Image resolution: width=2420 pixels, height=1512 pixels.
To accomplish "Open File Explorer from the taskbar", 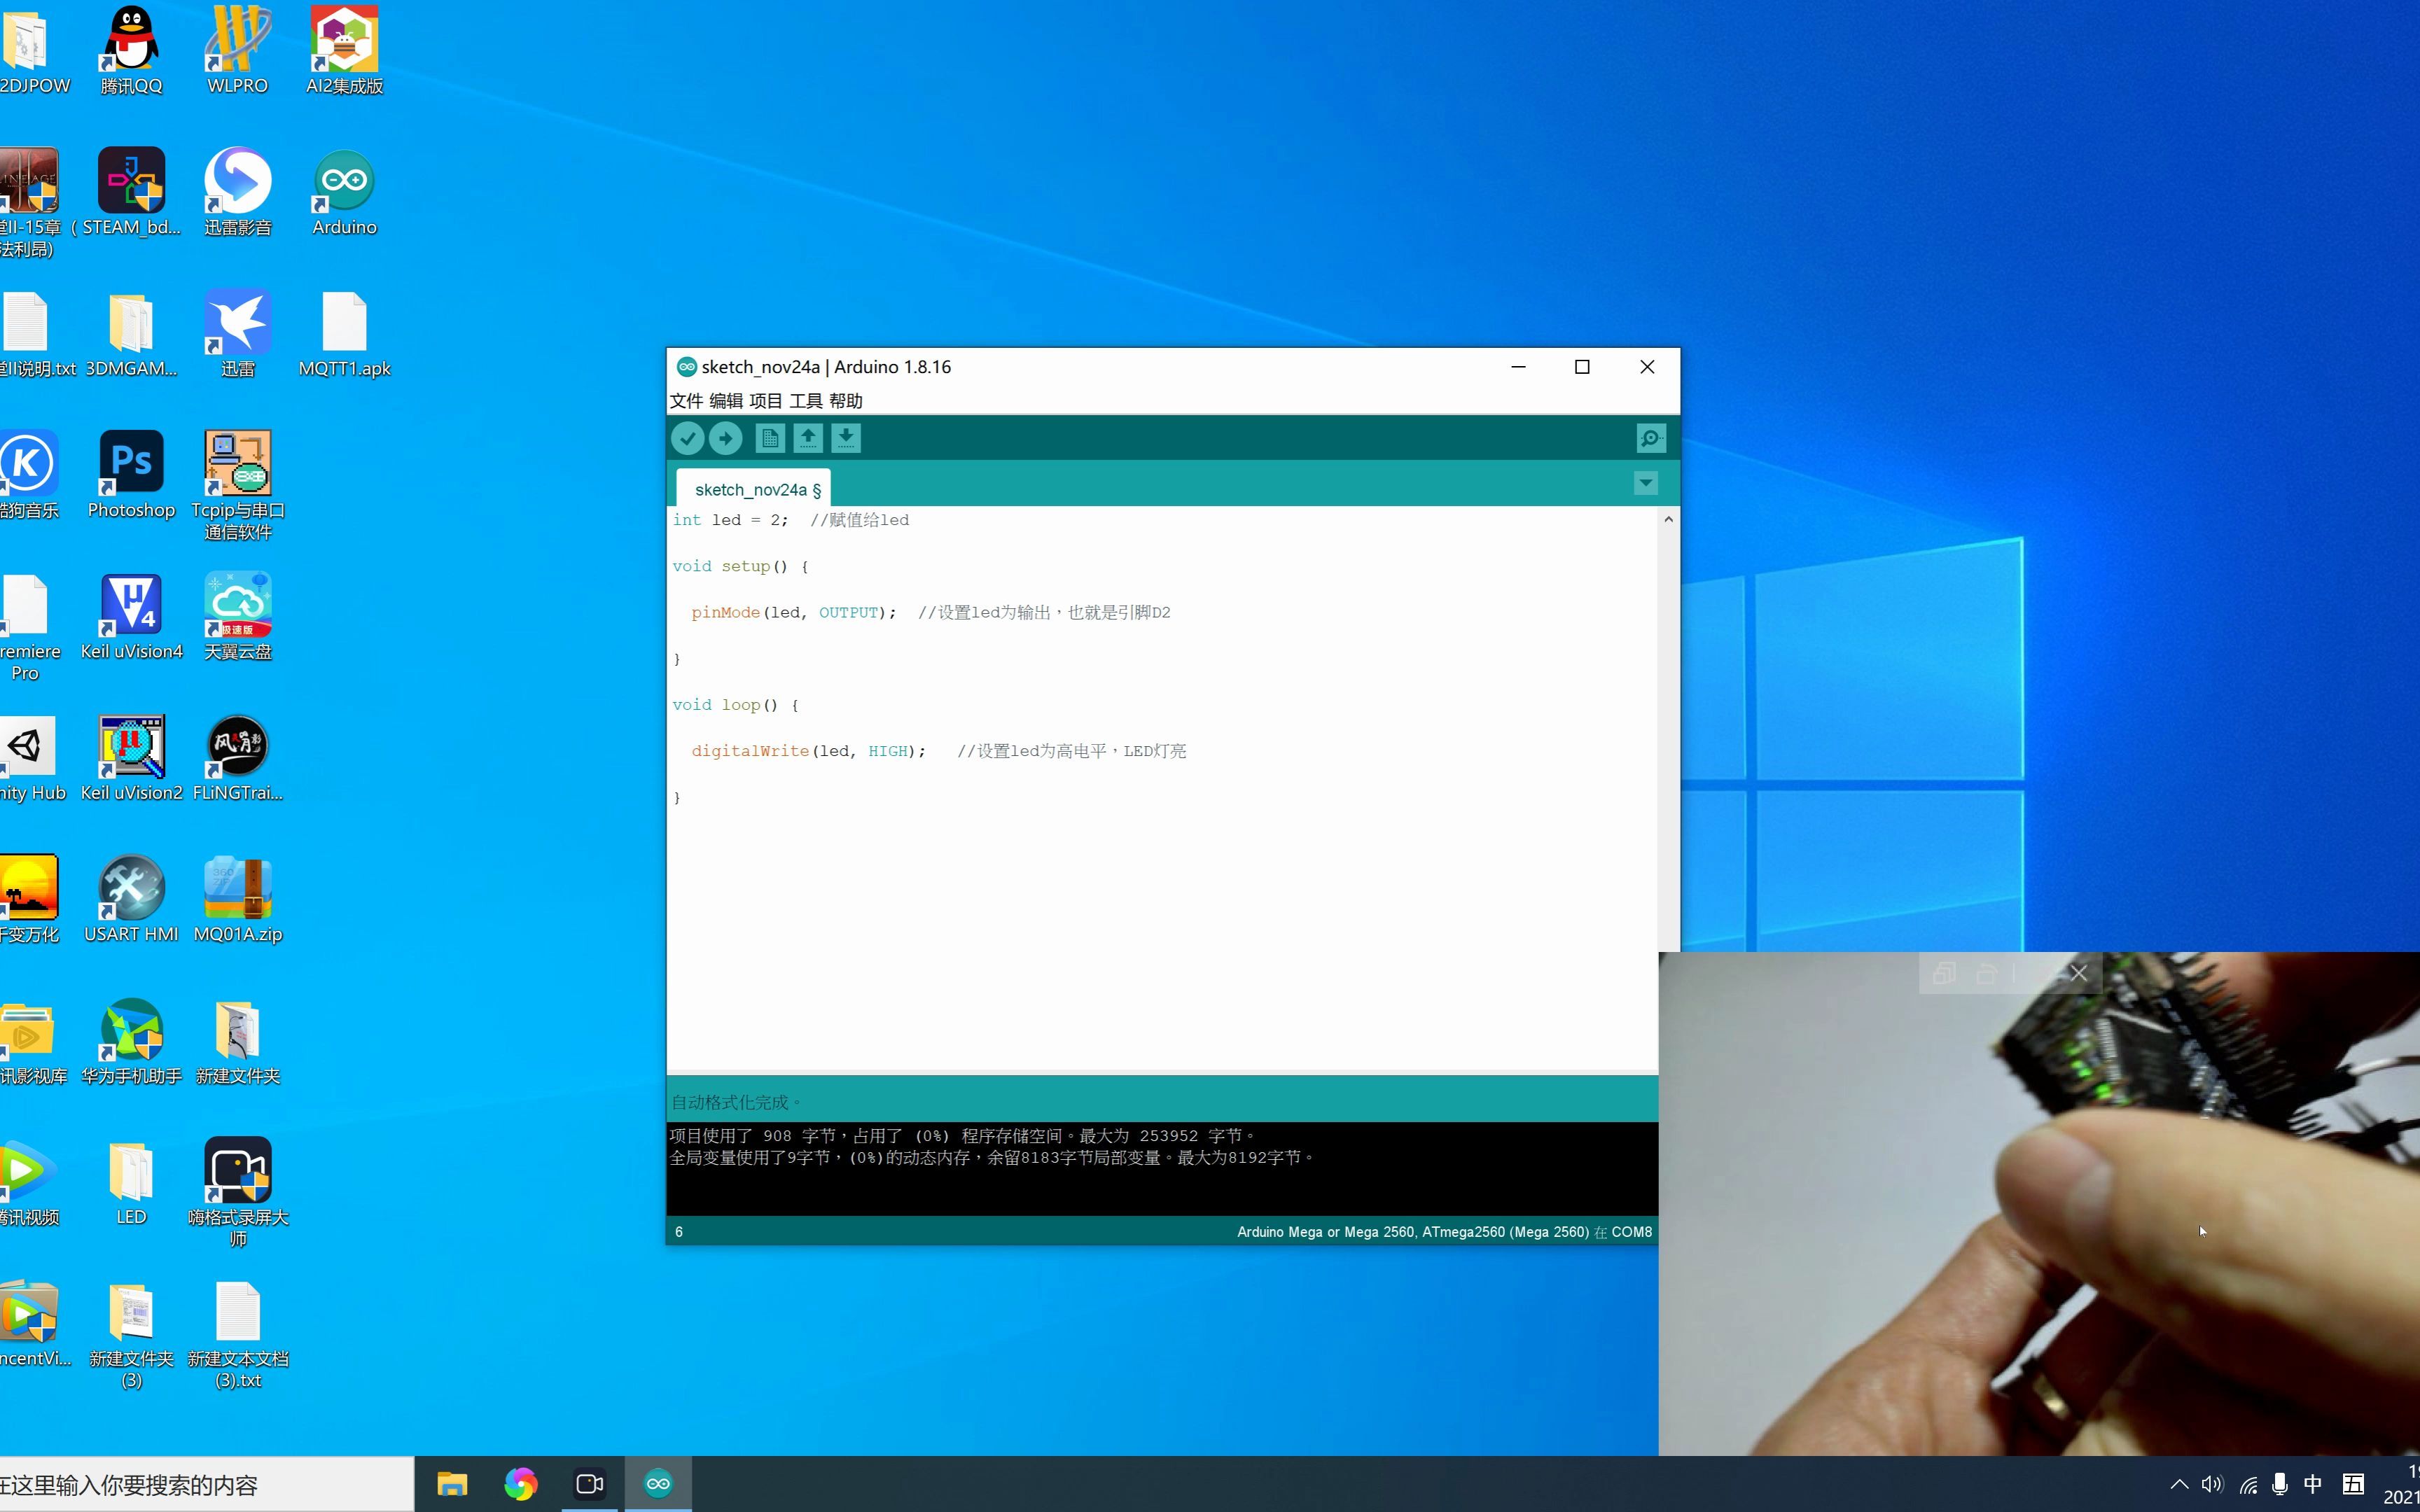I will [x=452, y=1484].
